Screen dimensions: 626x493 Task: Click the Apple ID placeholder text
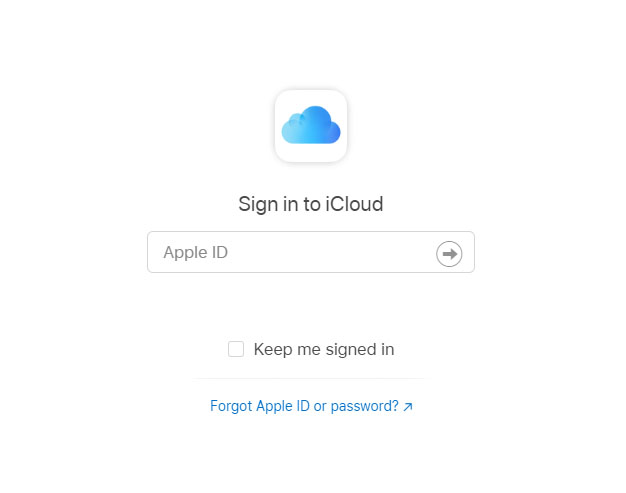(x=195, y=253)
